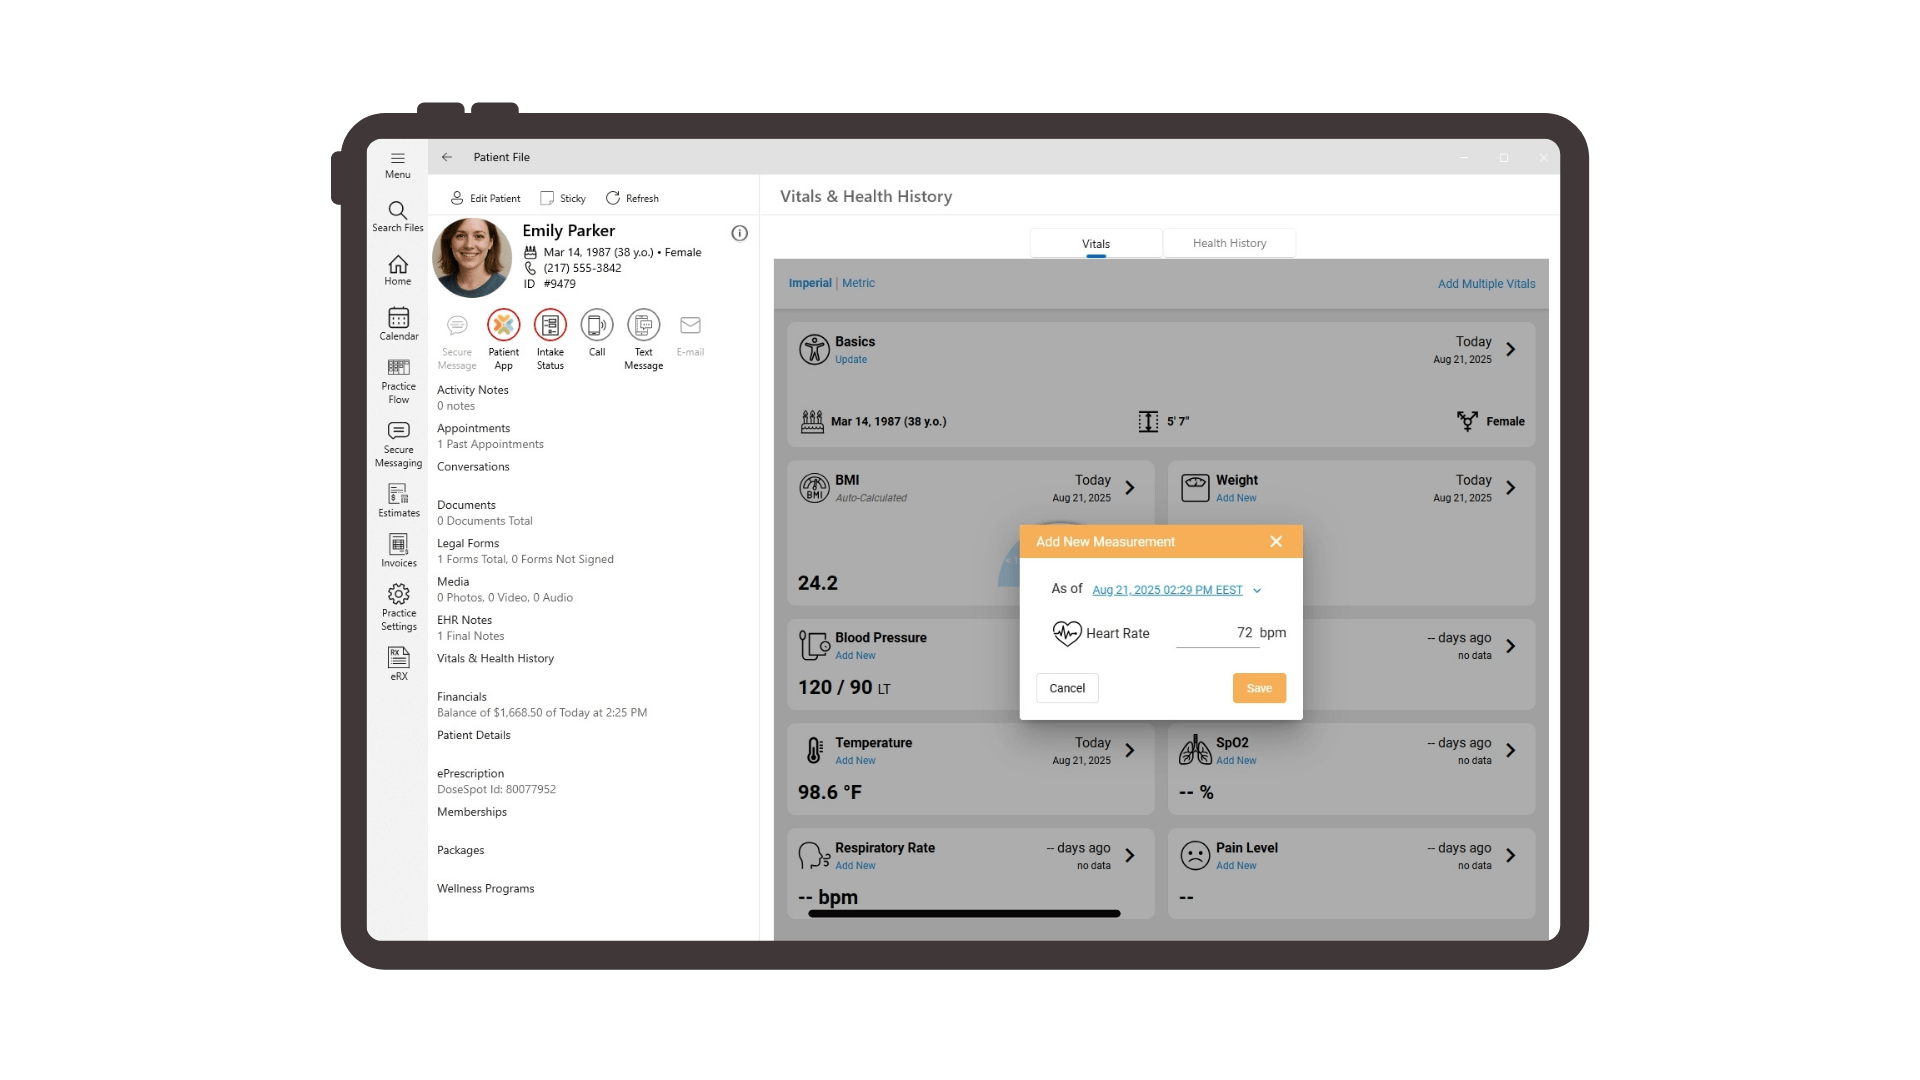
Task: Expand the Respiratory Rate card chevron
Action: click(1130, 855)
